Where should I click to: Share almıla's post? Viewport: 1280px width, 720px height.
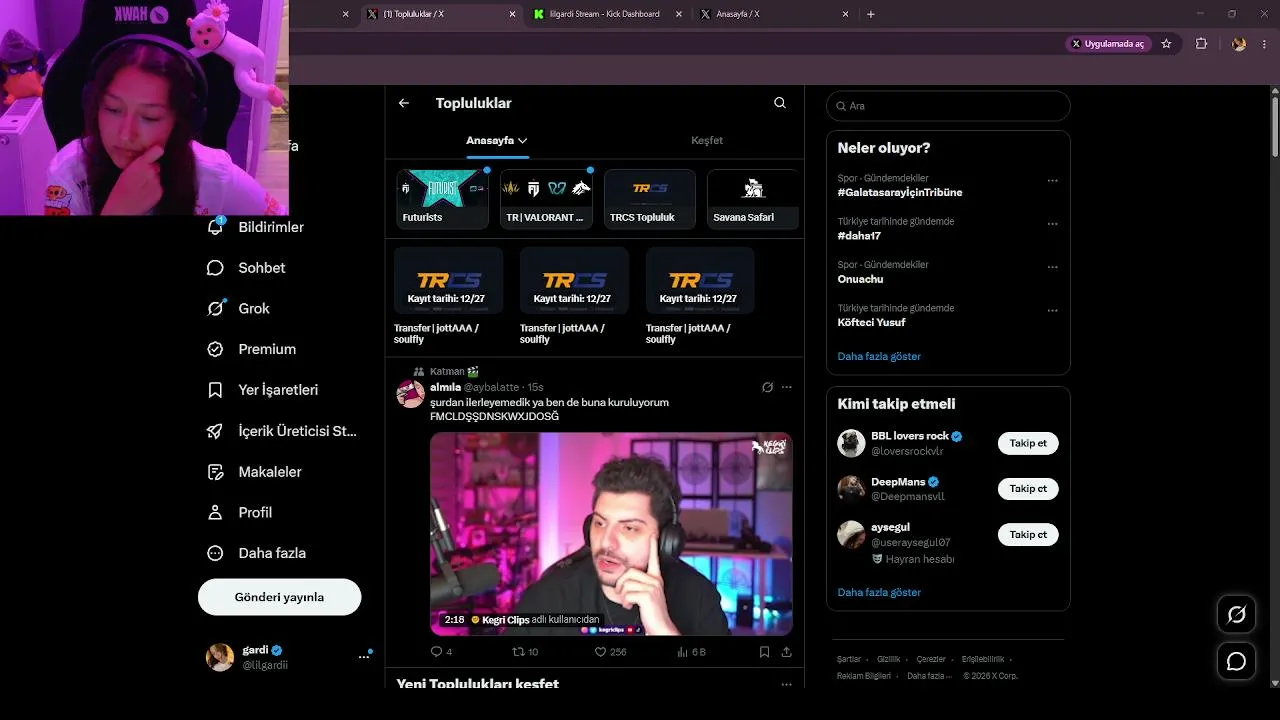pos(786,652)
